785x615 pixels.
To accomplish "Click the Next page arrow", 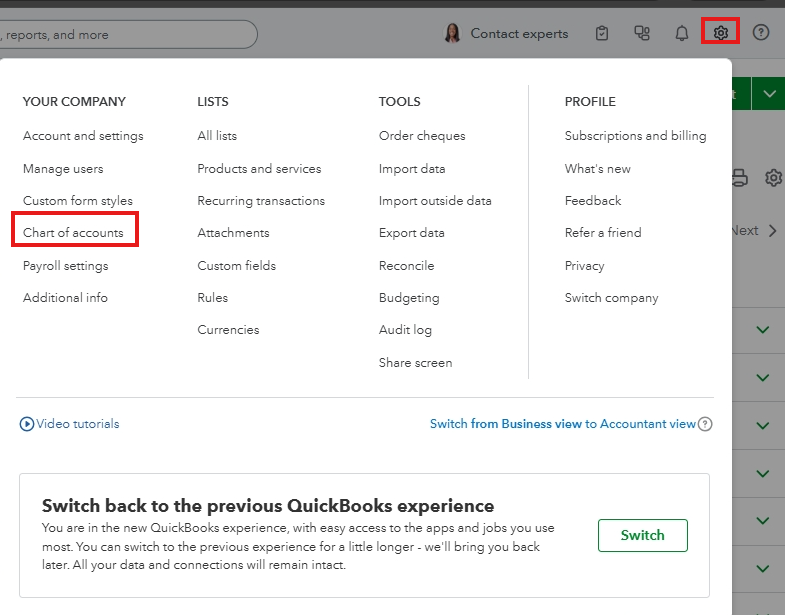I will tap(772, 231).
